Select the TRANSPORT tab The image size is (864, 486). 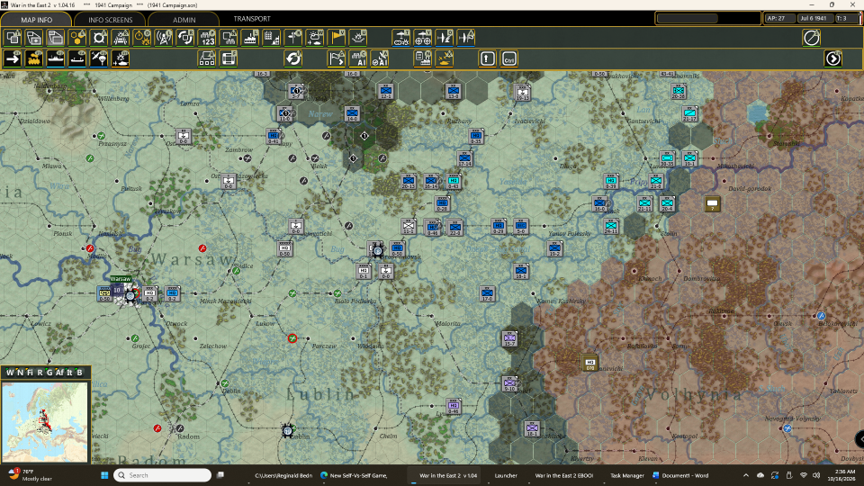coord(252,19)
